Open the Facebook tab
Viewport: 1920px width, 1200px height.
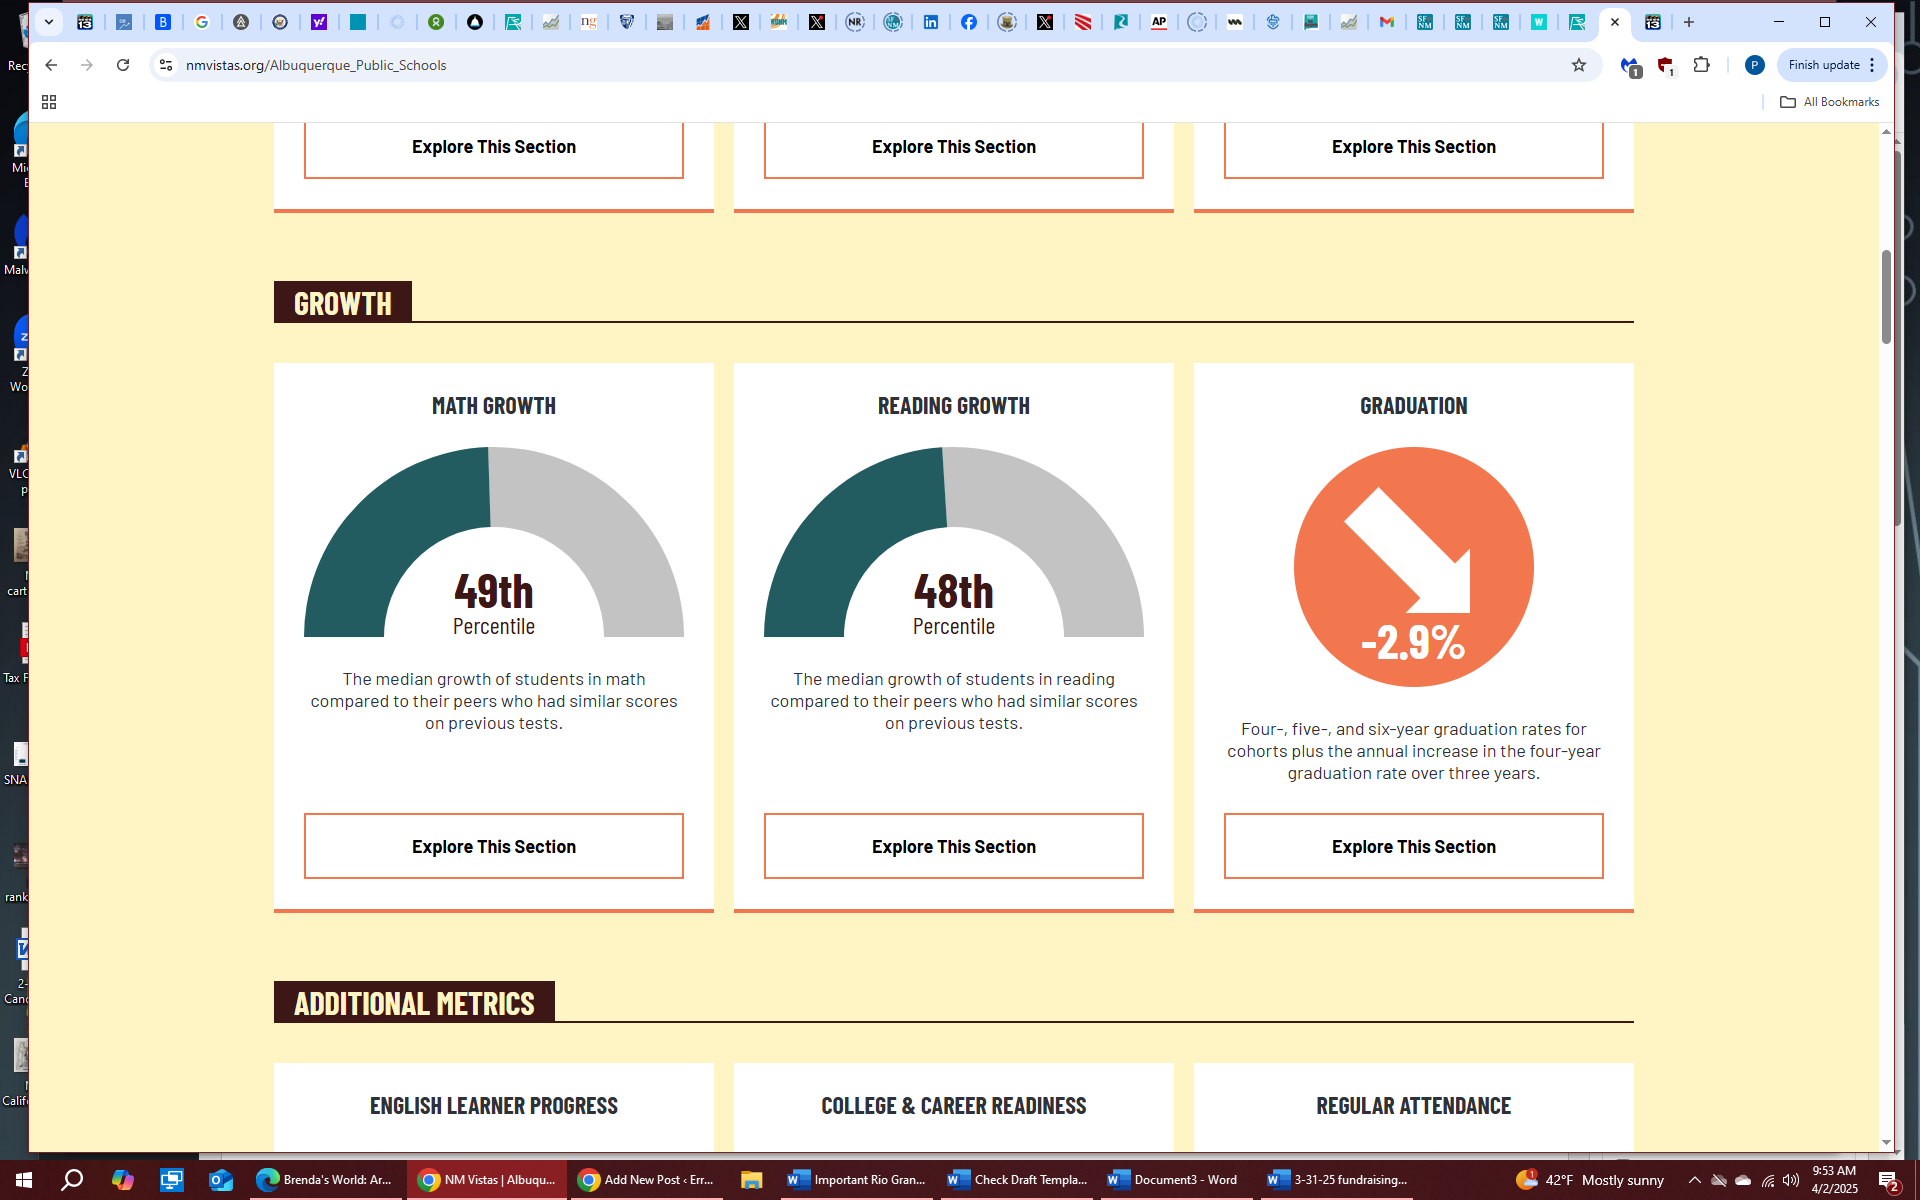click(969, 22)
